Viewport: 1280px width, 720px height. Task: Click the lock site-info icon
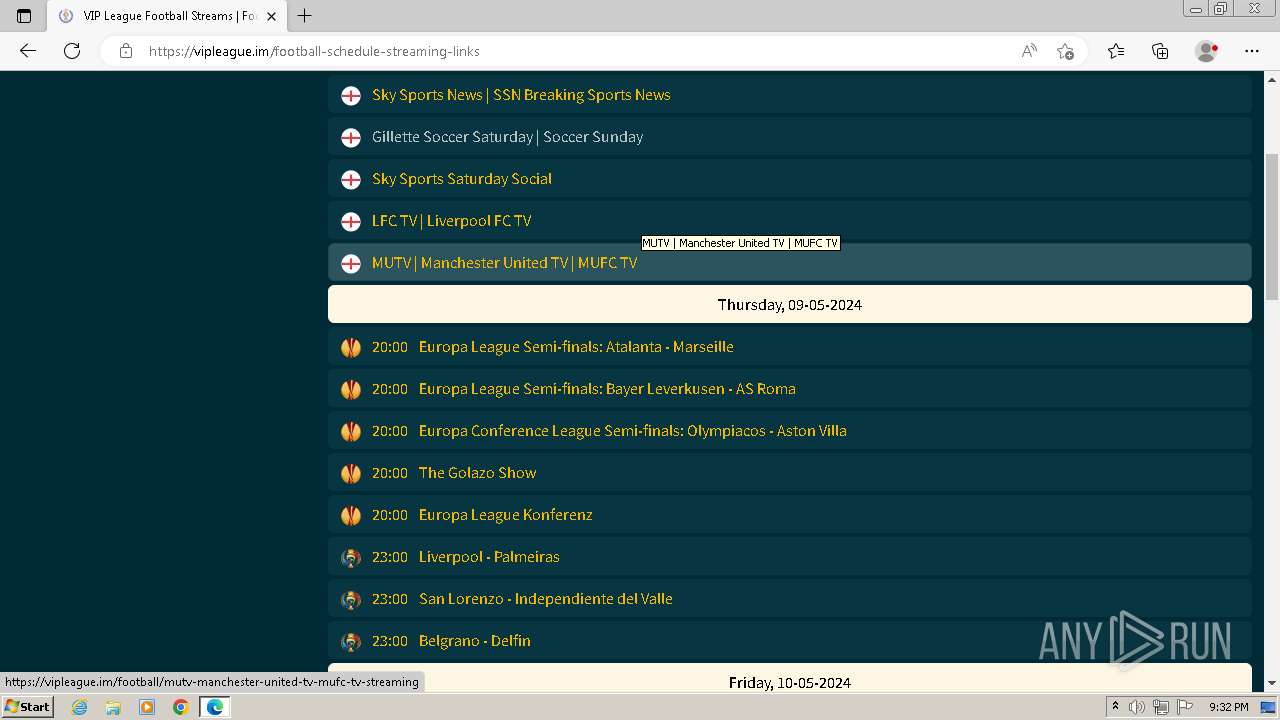[126, 51]
